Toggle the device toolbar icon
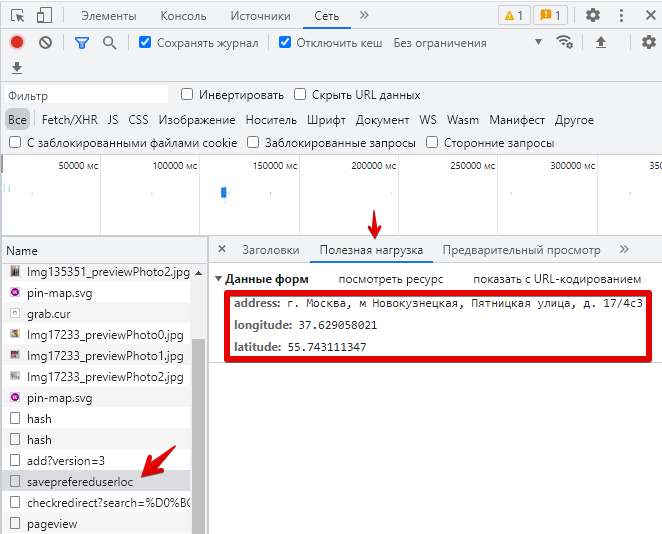Viewport: 662px width, 534px height. click(x=44, y=16)
